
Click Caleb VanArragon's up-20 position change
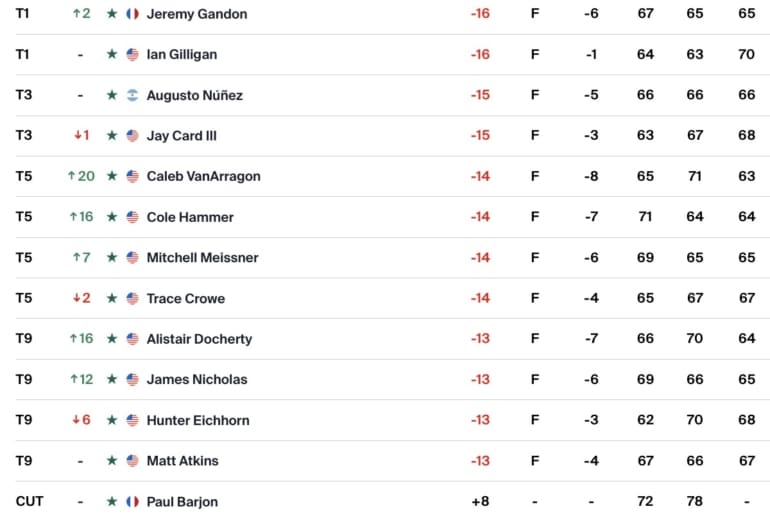(81, 176)
